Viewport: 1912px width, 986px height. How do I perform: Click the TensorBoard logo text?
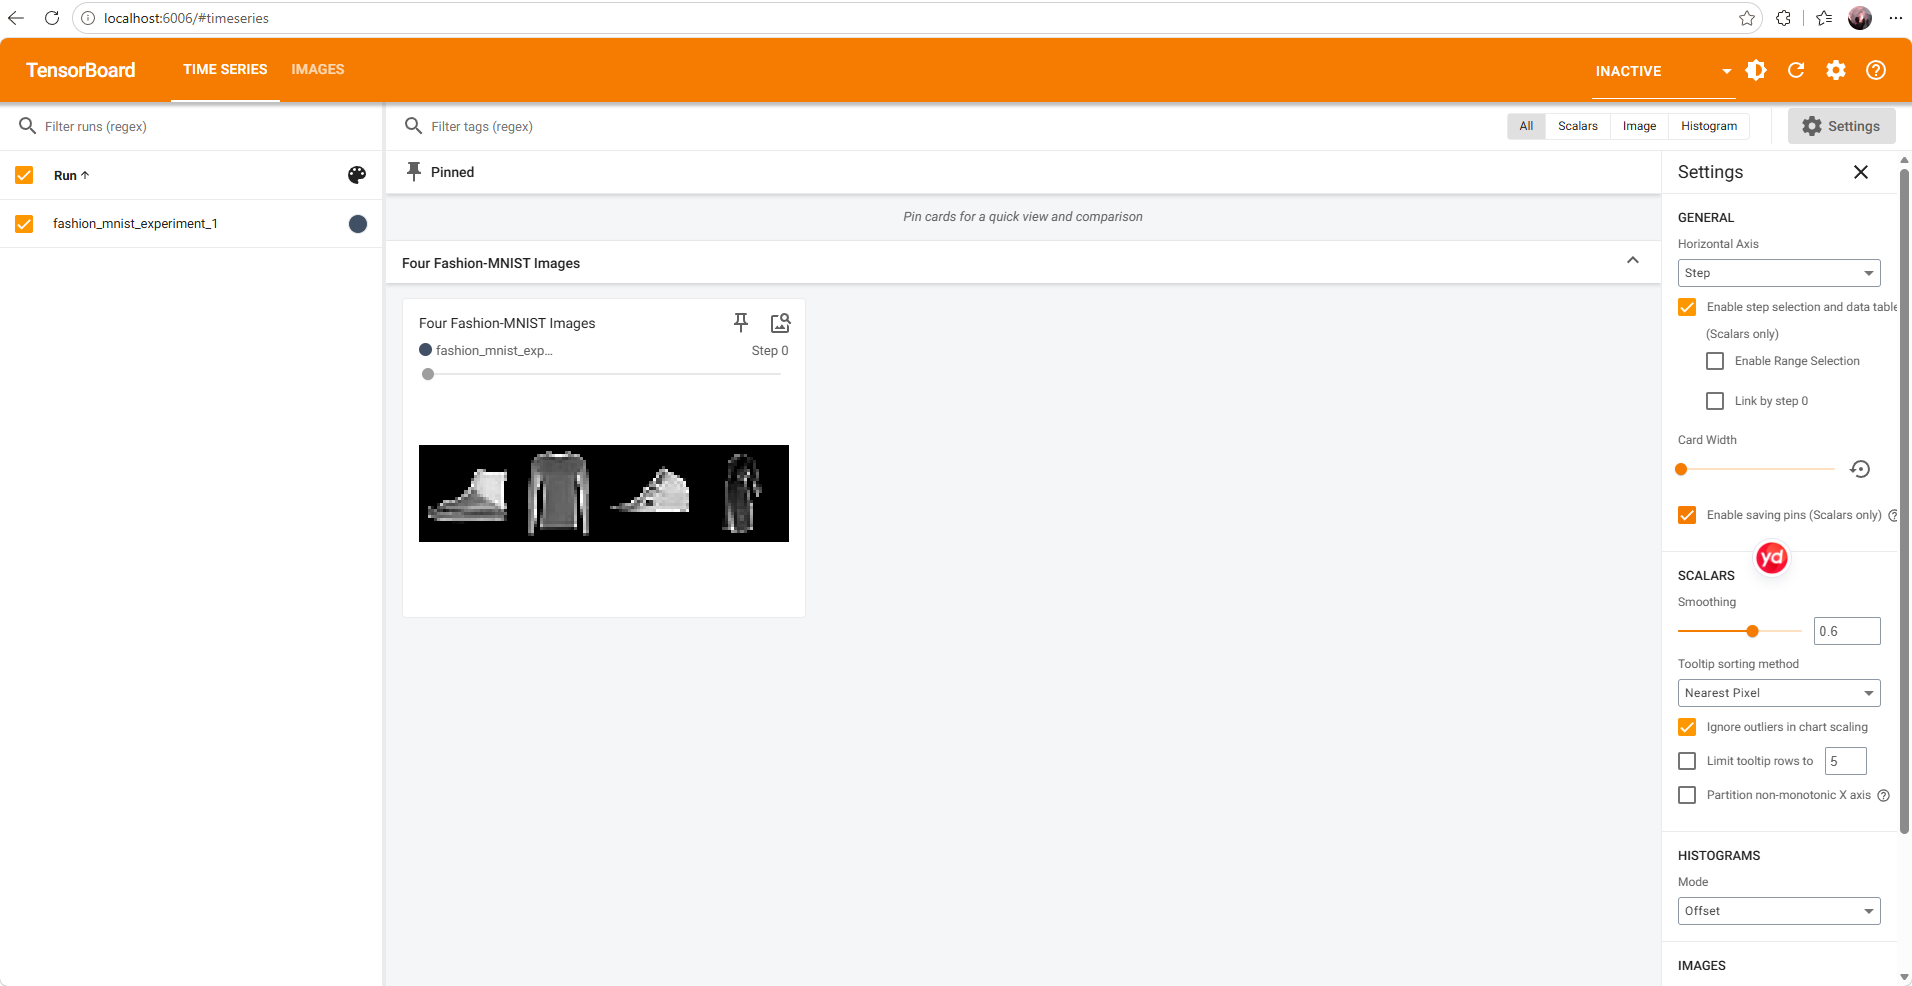[x=80, y=70]
